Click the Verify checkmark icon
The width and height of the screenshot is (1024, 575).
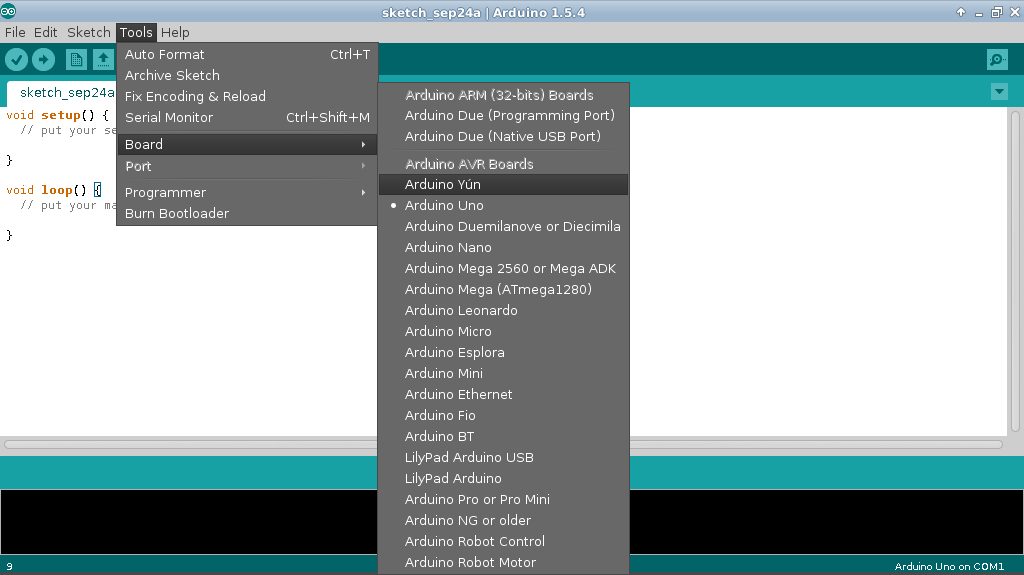coord(16,59)
